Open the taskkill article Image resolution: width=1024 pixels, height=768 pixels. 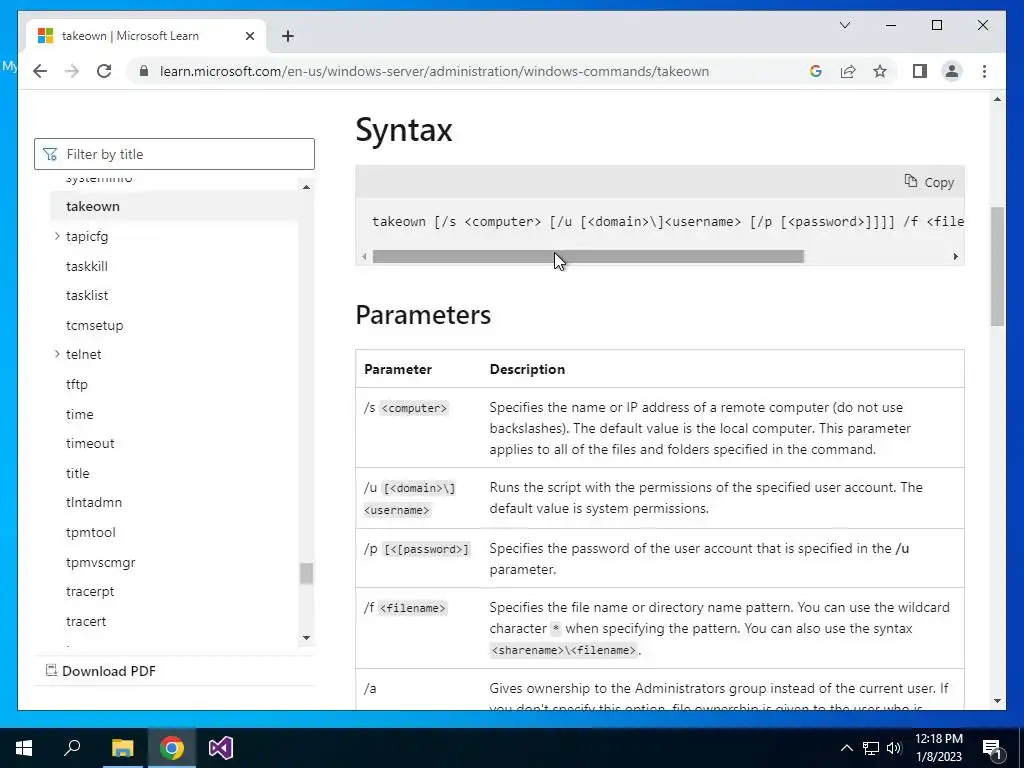[x=87, y=266]
